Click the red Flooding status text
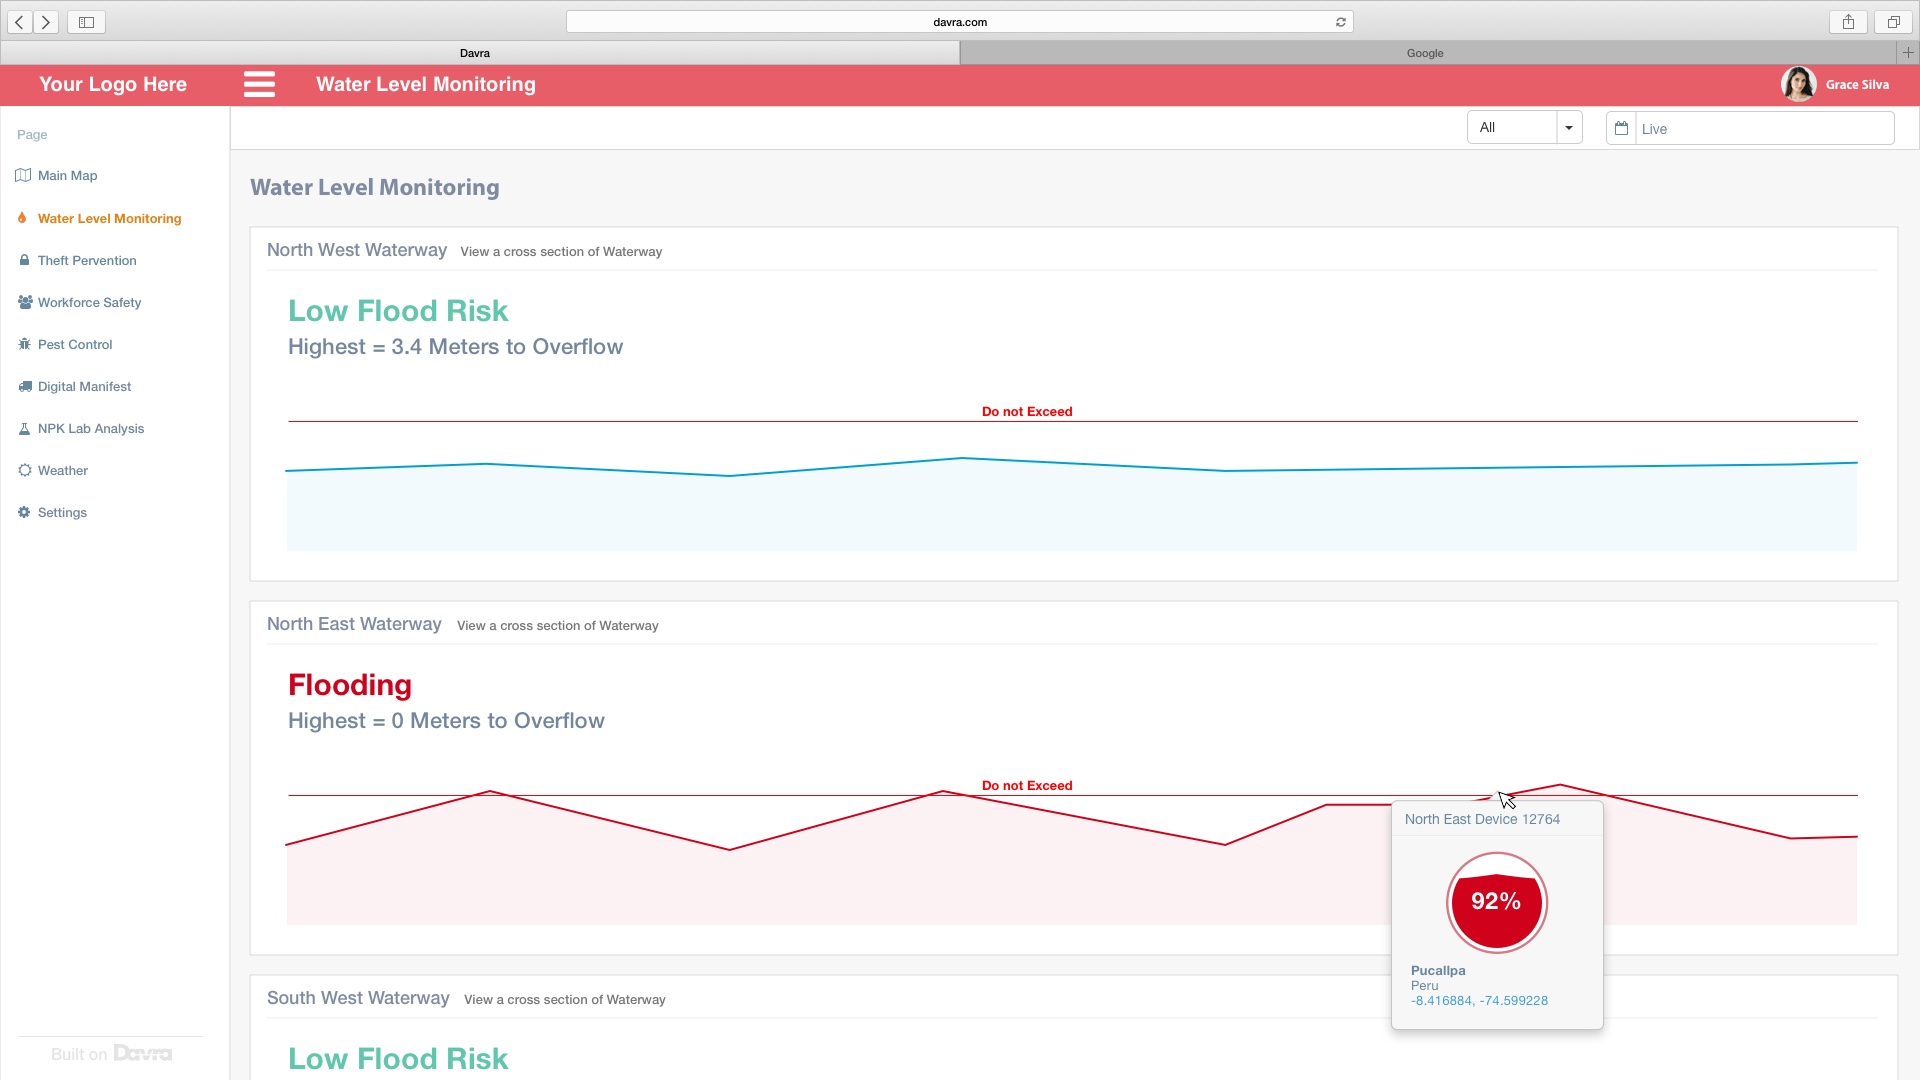This screenshot has width=1920, height=1080. 350,685
